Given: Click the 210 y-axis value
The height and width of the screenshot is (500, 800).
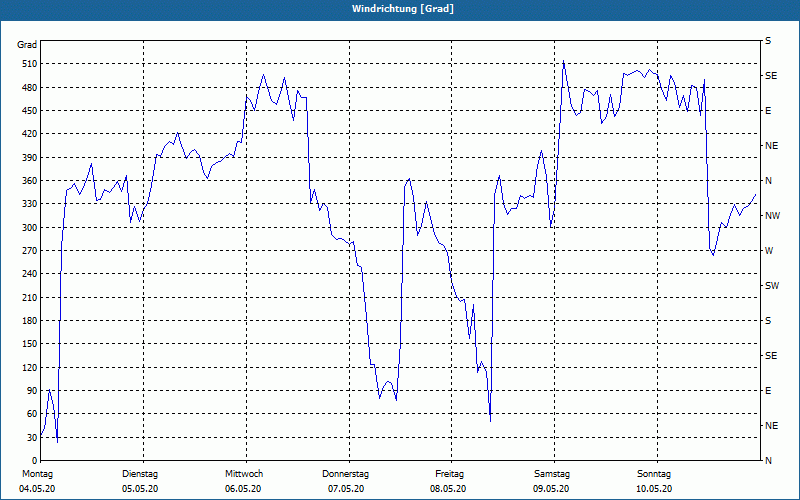Looking at the screenshot, I should coord(30,297).
